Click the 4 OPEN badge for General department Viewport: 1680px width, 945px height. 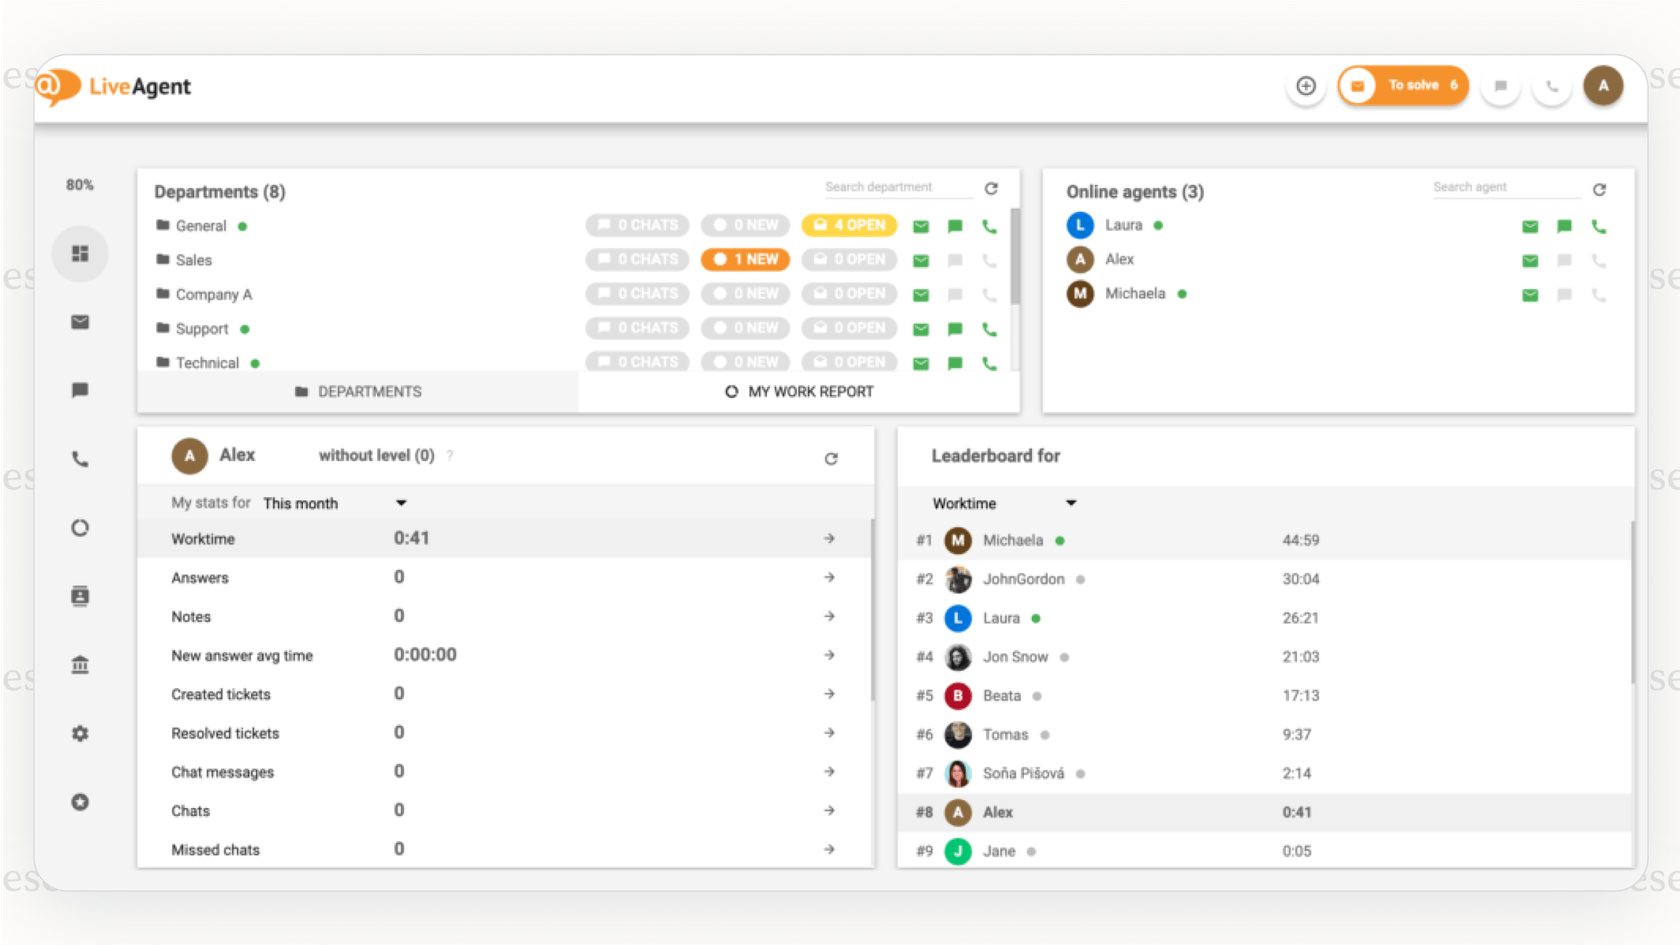click(x=849, y=225)
